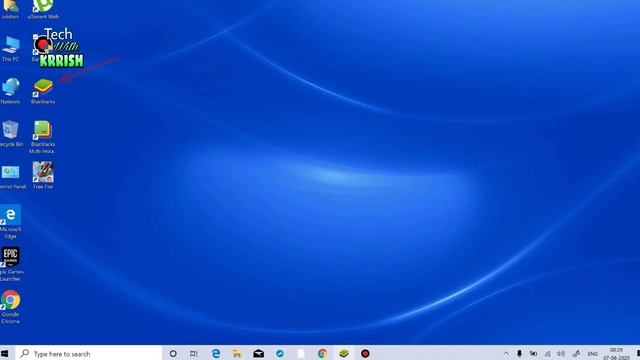The image size is (640, 360).
Task: Open network settings from the tray
Action: 548,353
